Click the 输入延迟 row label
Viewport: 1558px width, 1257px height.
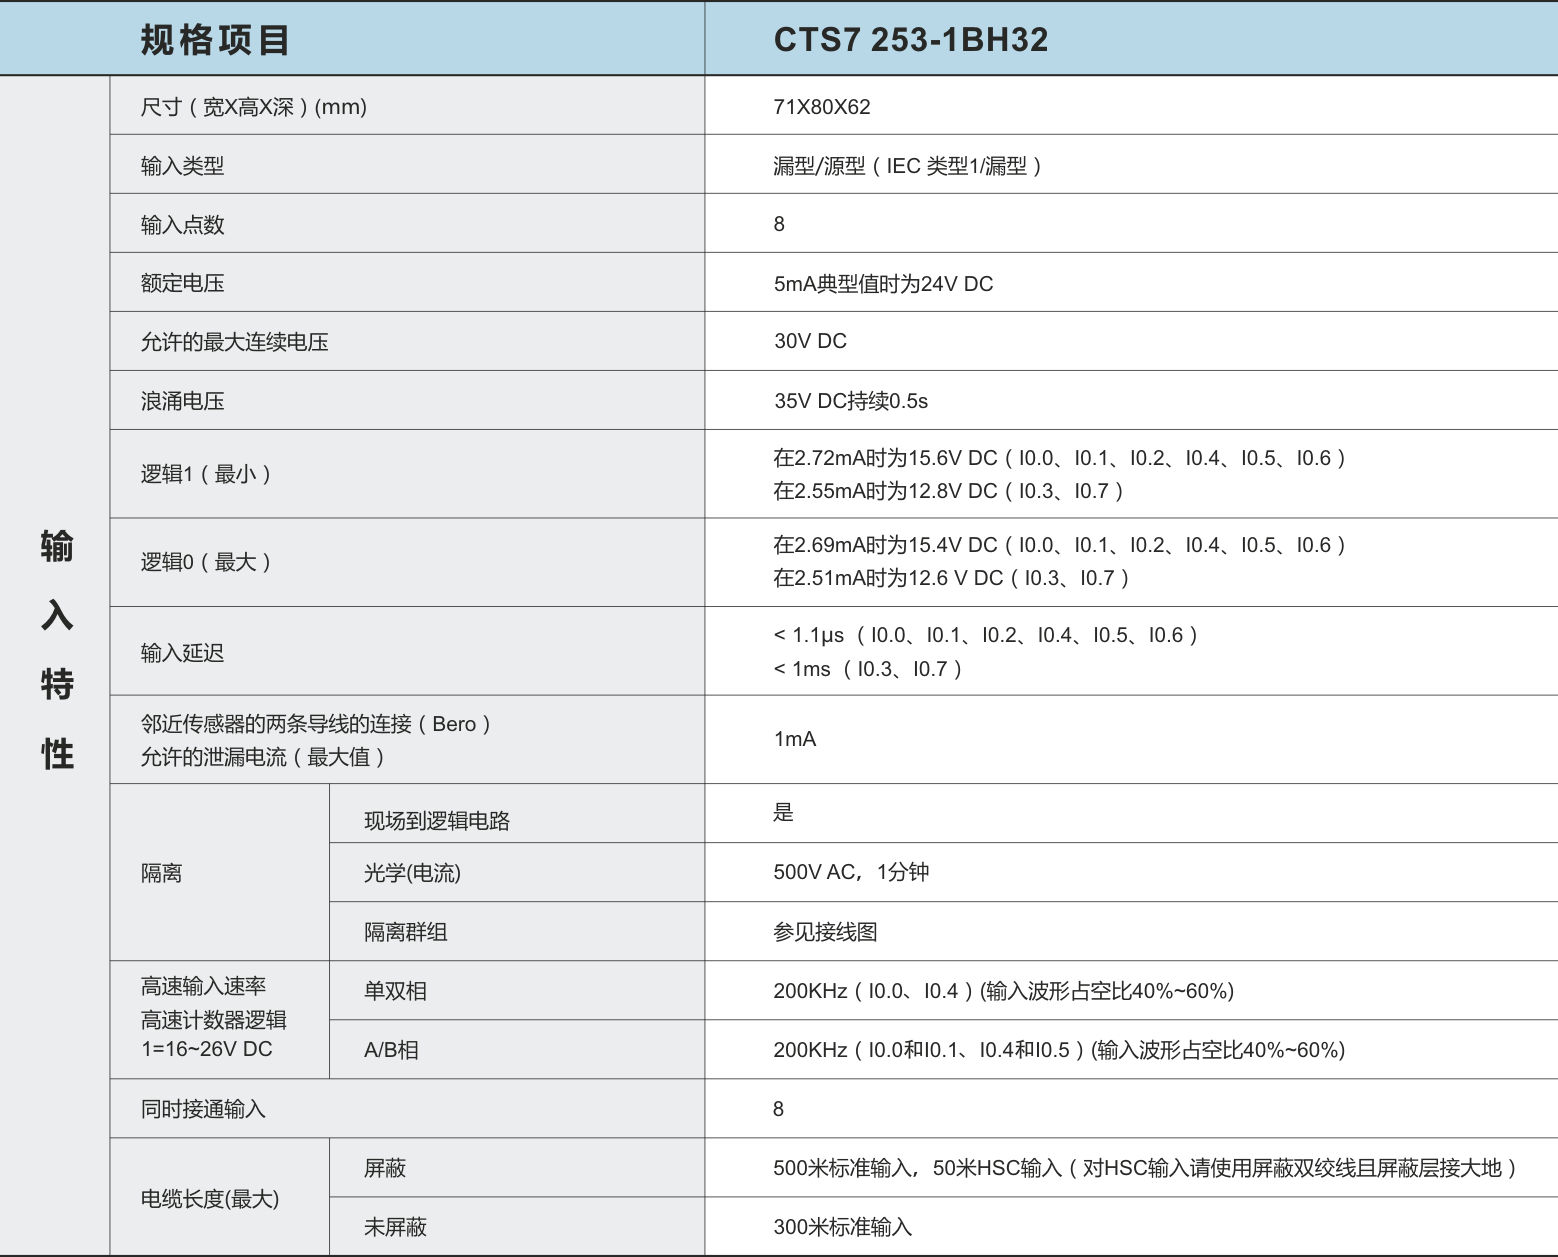tap(182, 653)
